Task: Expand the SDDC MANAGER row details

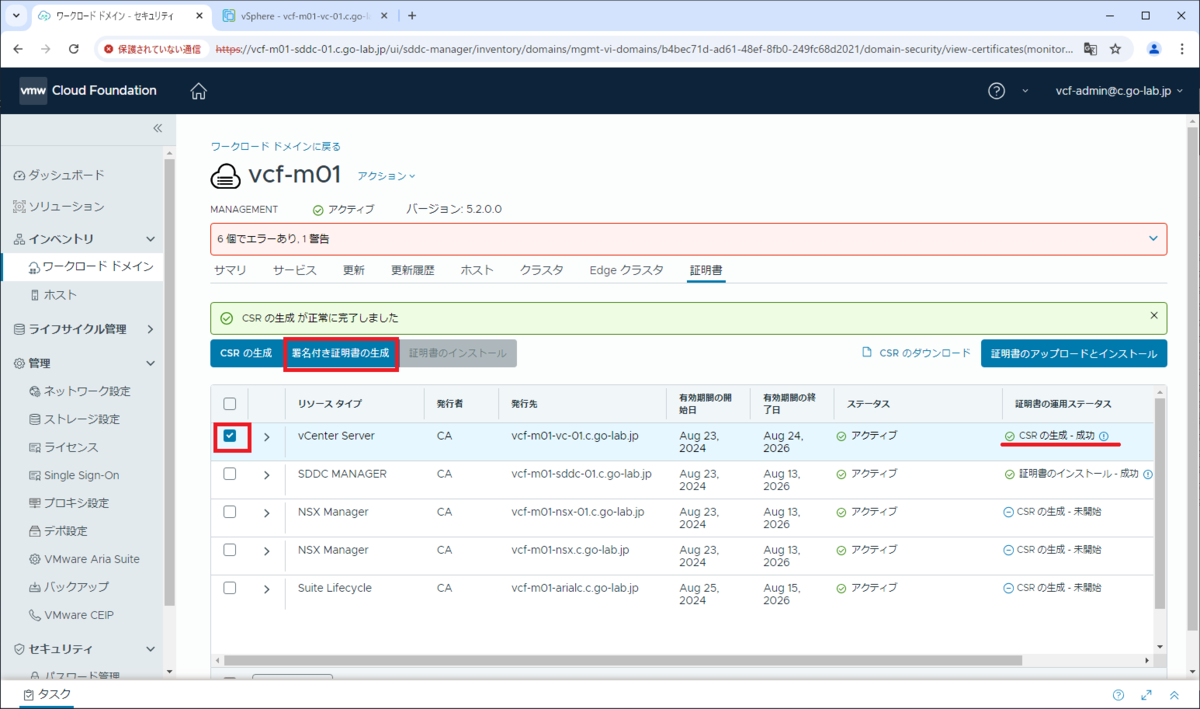Action: [x=267, y=475]
